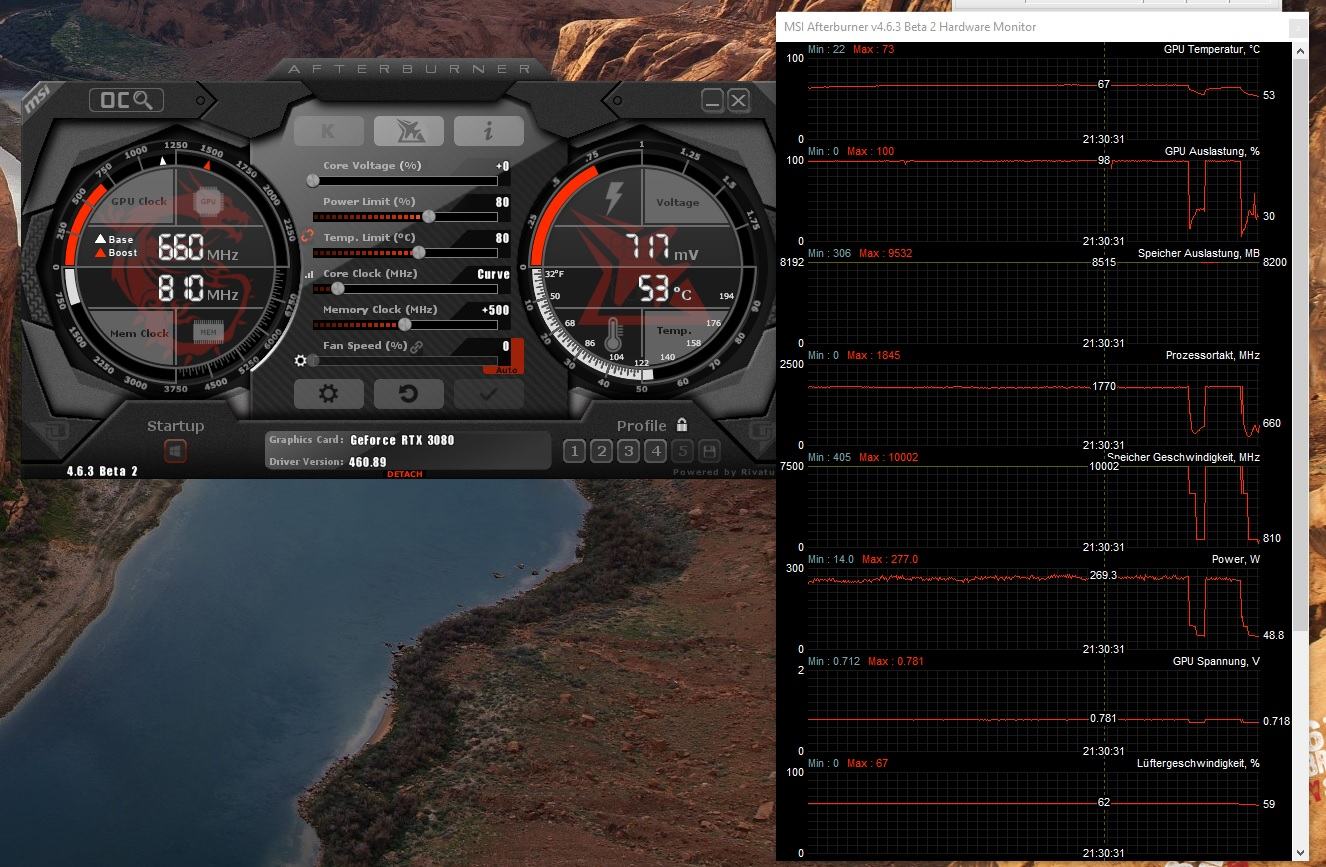Open Afterburner settings with the gear button
1326x867 pixels.
(328, 393)
